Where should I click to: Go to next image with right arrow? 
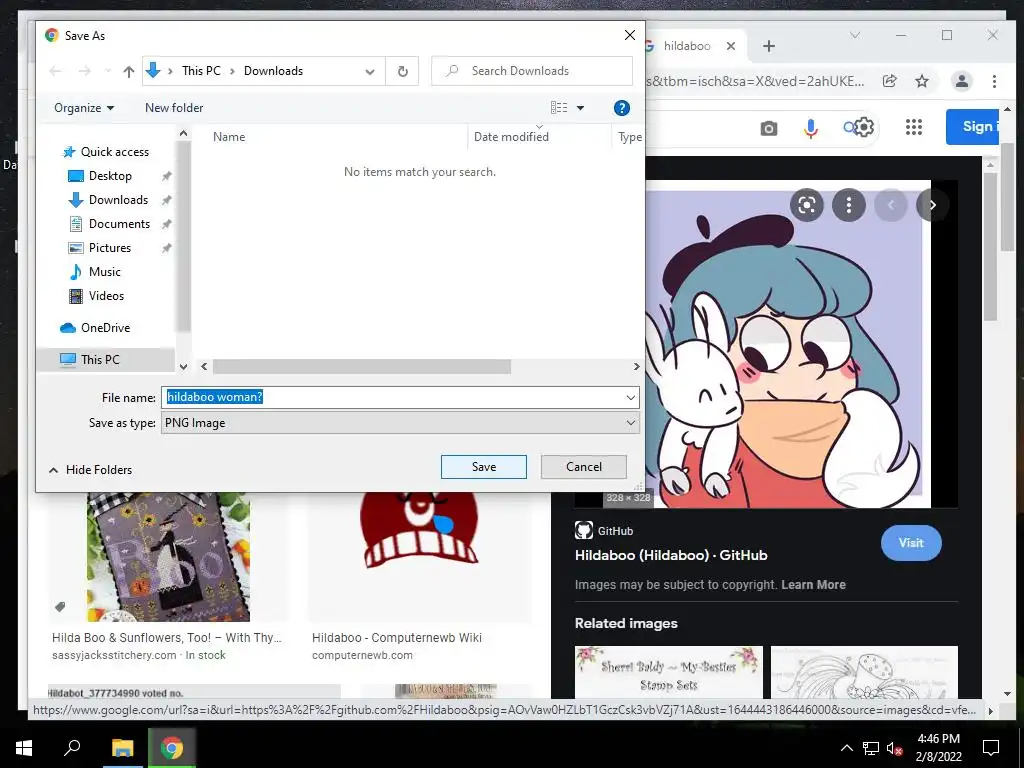click(933, 205)
